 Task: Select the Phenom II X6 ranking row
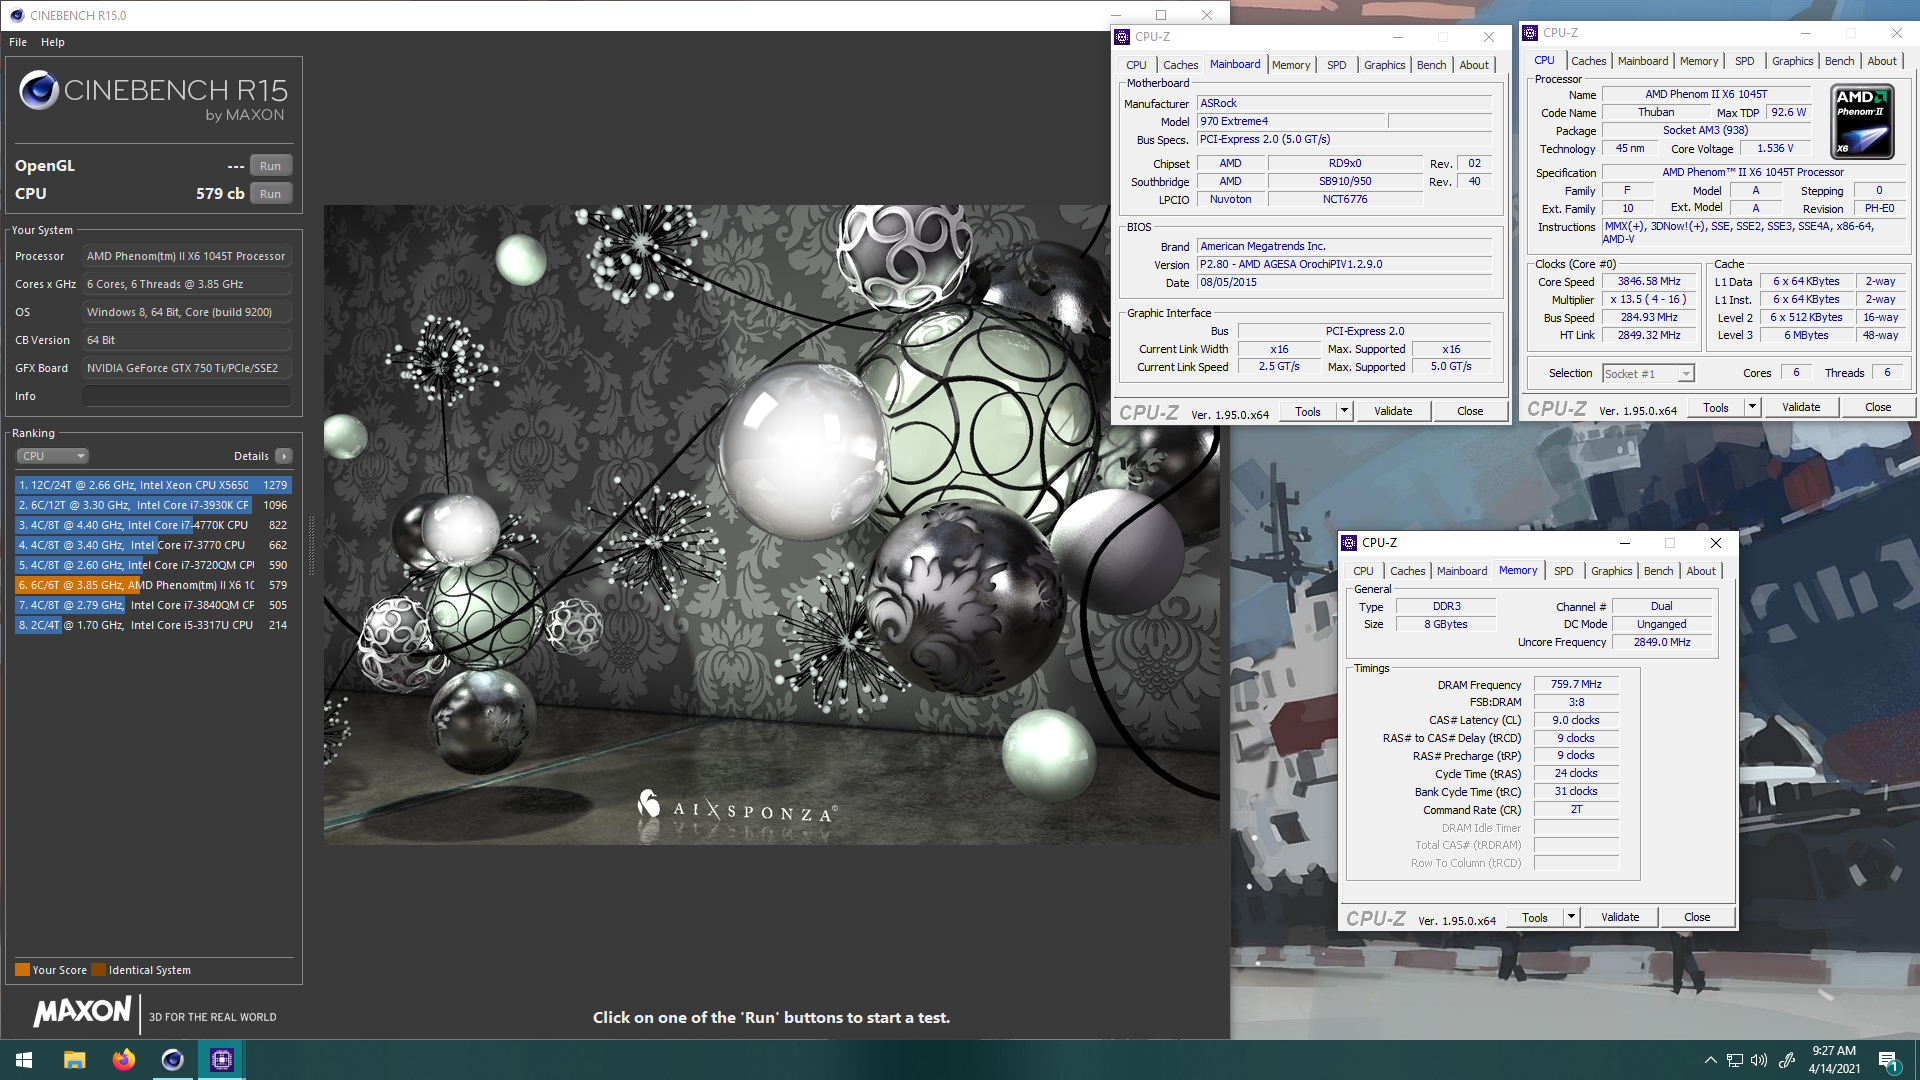(153, 585)
